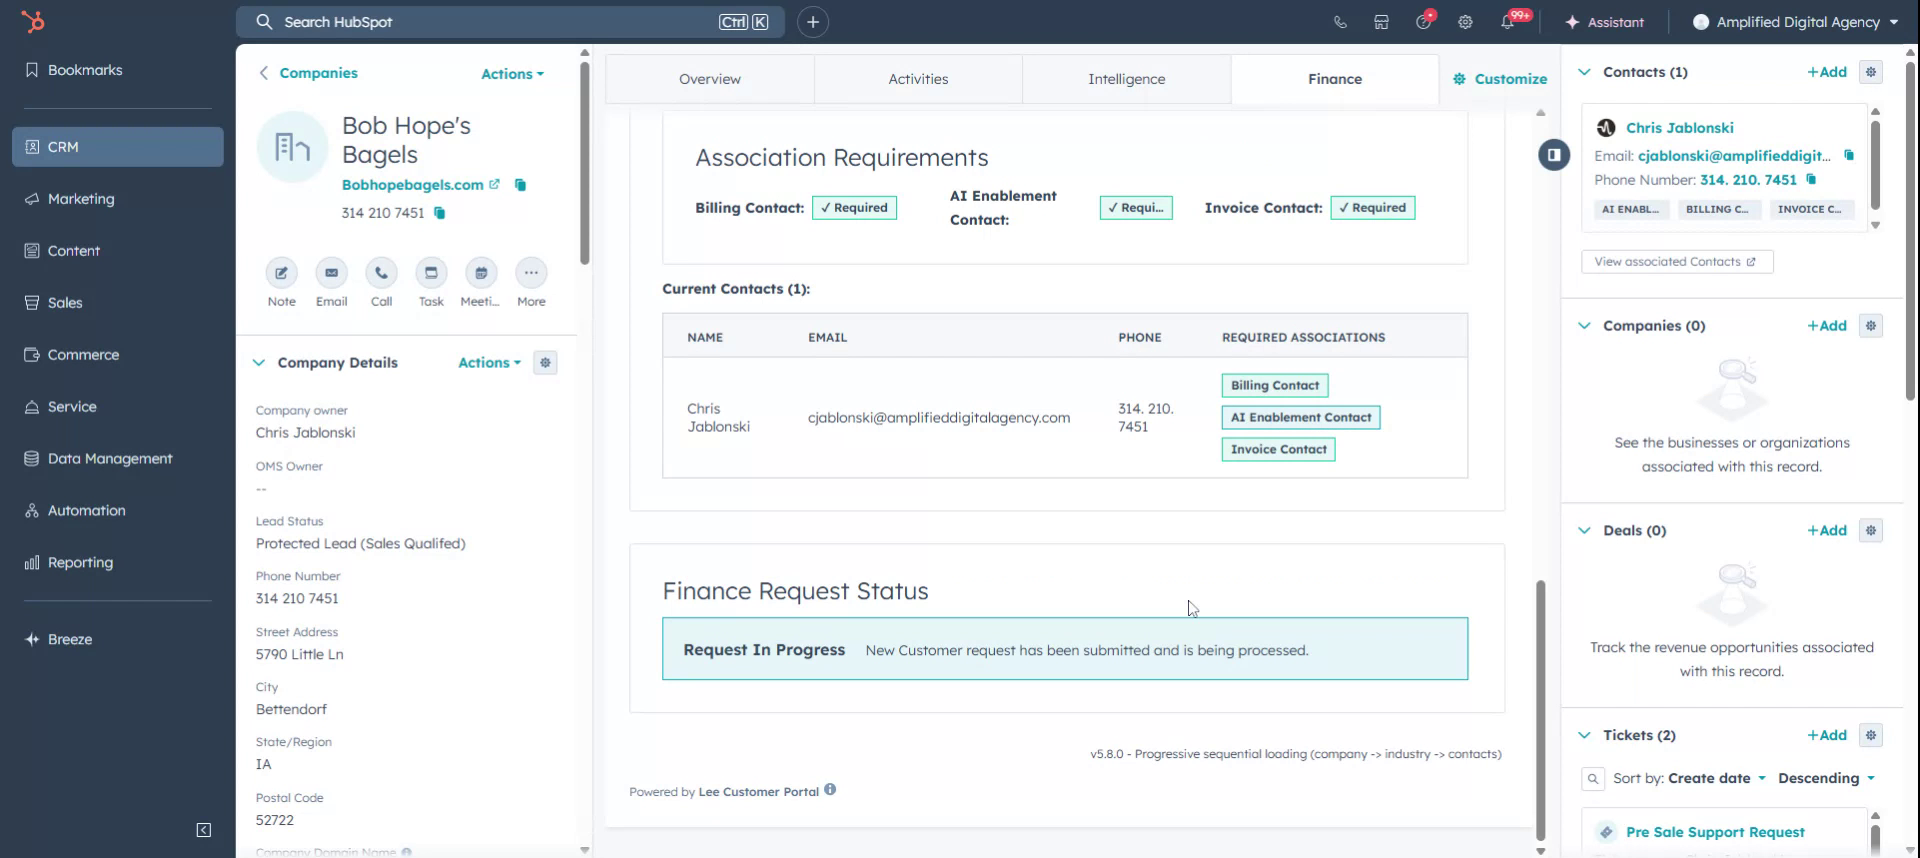Viewport: 1920px width, 858px height.
Task: Open the notifications bell
Action: (x=1507, y=22)
